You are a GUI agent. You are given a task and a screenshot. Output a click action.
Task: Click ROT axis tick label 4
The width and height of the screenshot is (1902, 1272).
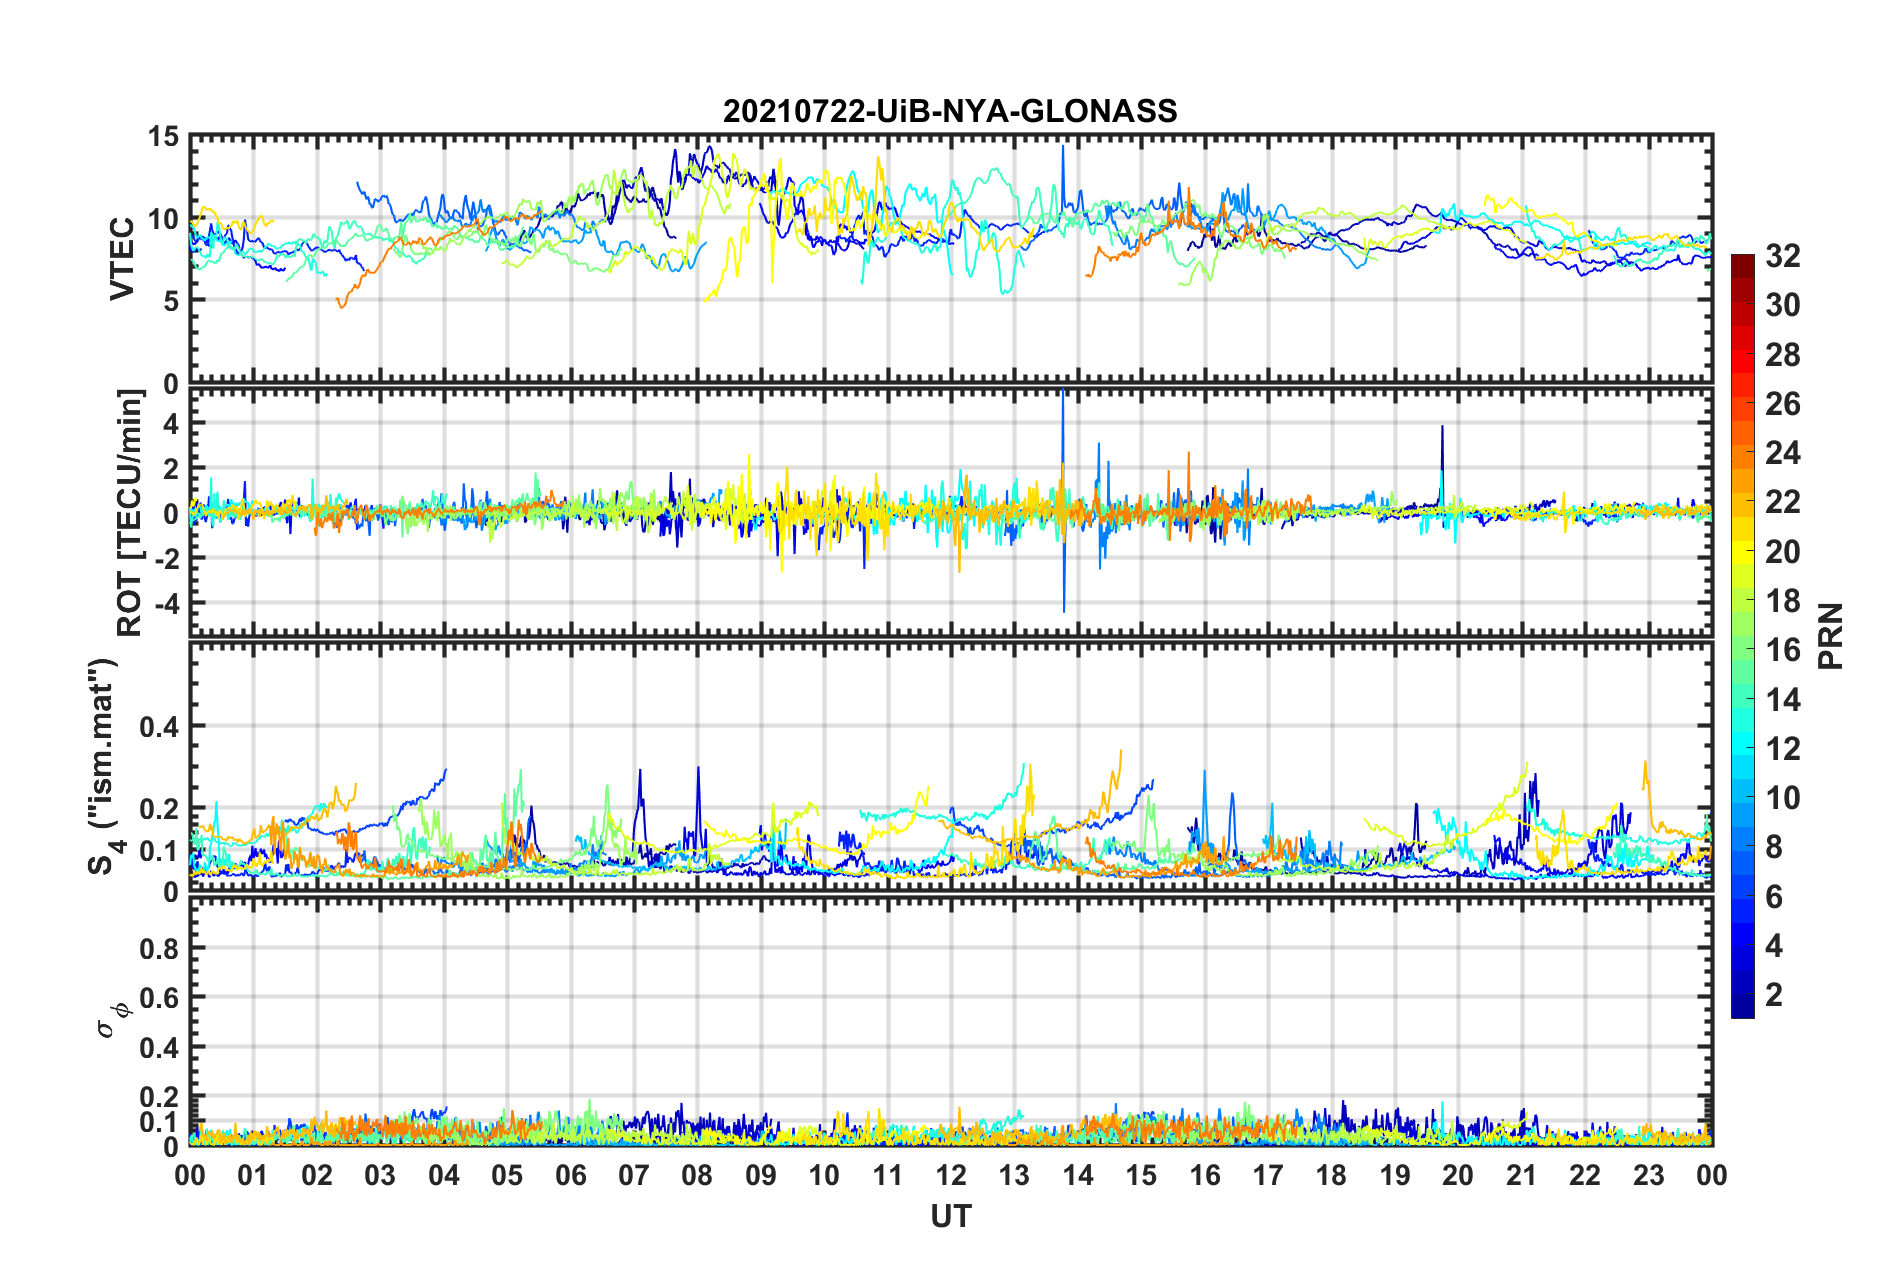[171, 424]
